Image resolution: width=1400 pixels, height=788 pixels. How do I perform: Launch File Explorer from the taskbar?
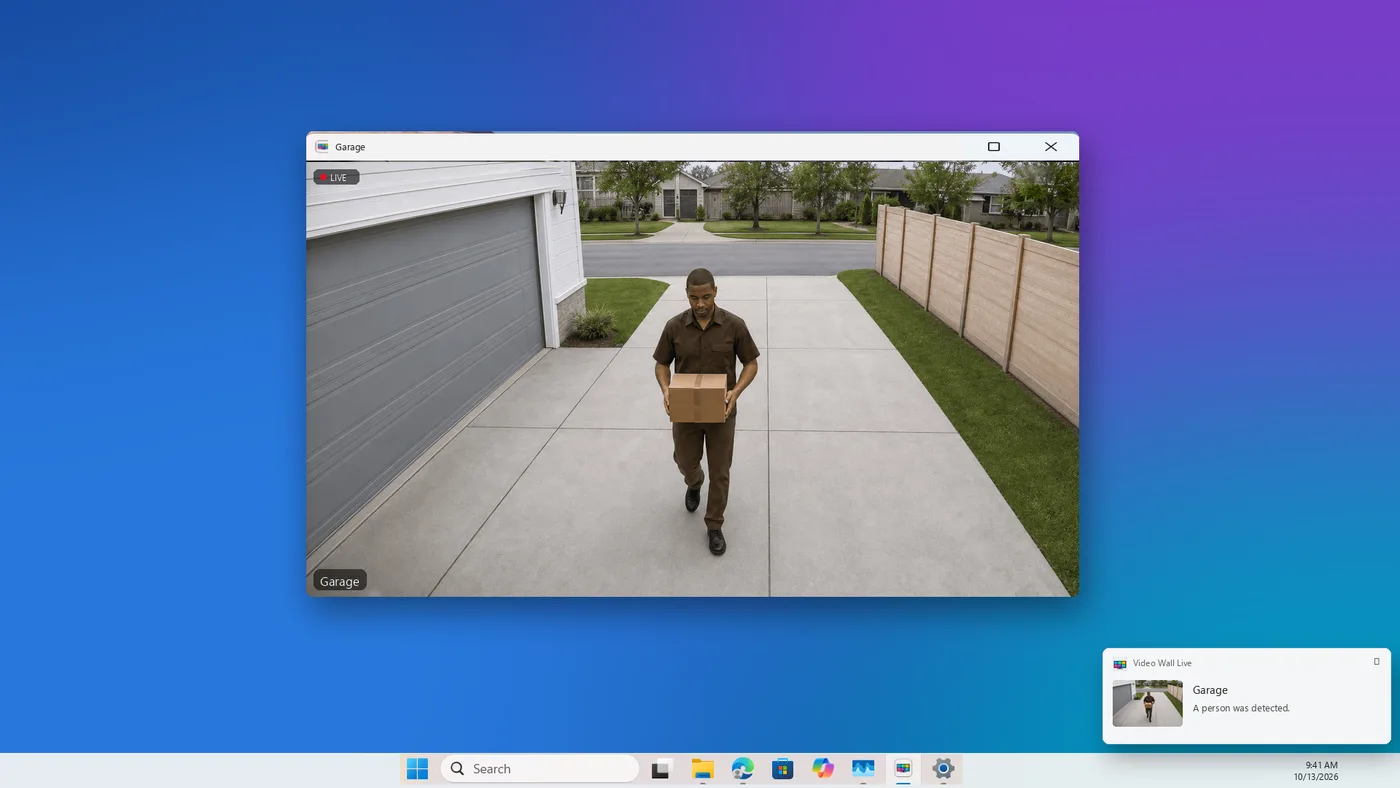pyautogui.click(x=702, y=769)
